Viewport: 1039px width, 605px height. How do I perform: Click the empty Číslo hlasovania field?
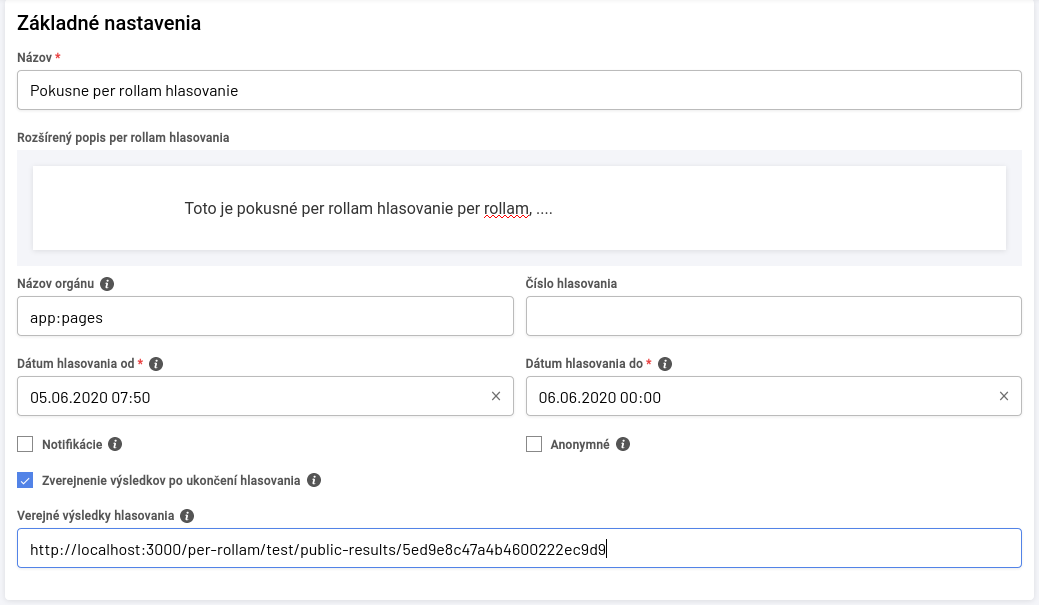(770, 315)
